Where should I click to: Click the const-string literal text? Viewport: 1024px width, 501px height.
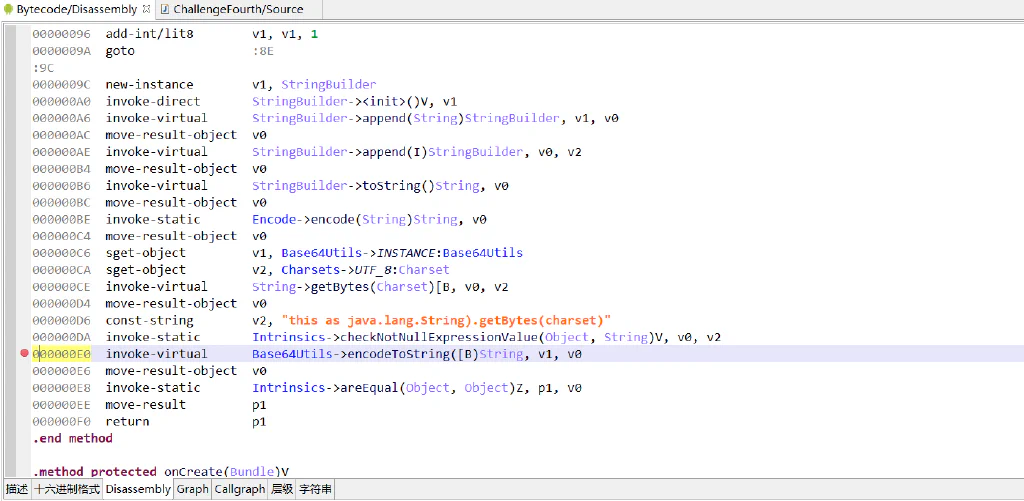click(445, 320)
